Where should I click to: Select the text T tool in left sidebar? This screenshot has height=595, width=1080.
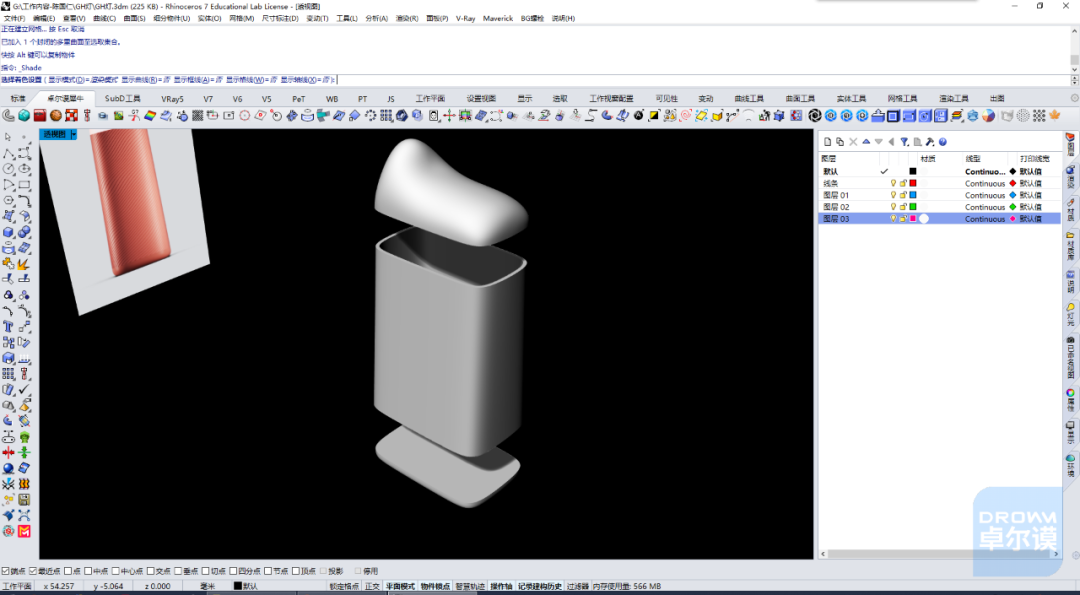point(8,326)
